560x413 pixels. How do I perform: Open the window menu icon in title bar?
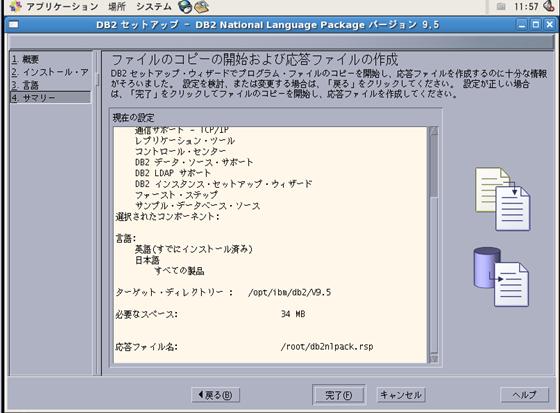coord(14,25)
